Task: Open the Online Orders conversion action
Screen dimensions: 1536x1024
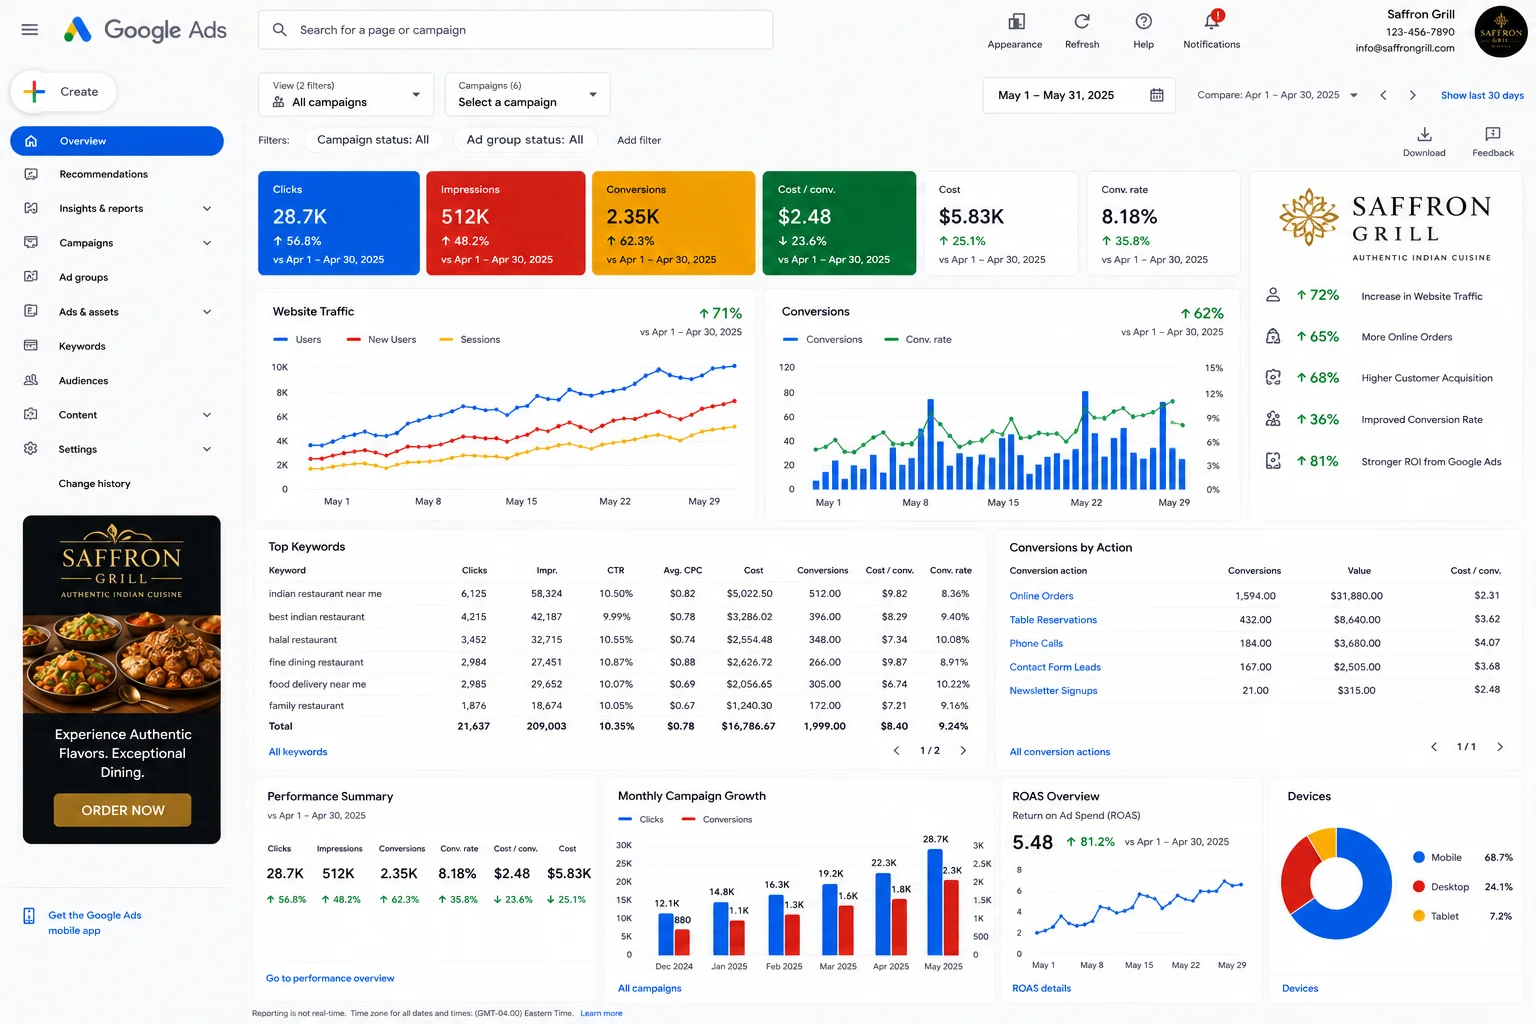Action: click(1041, 596)
